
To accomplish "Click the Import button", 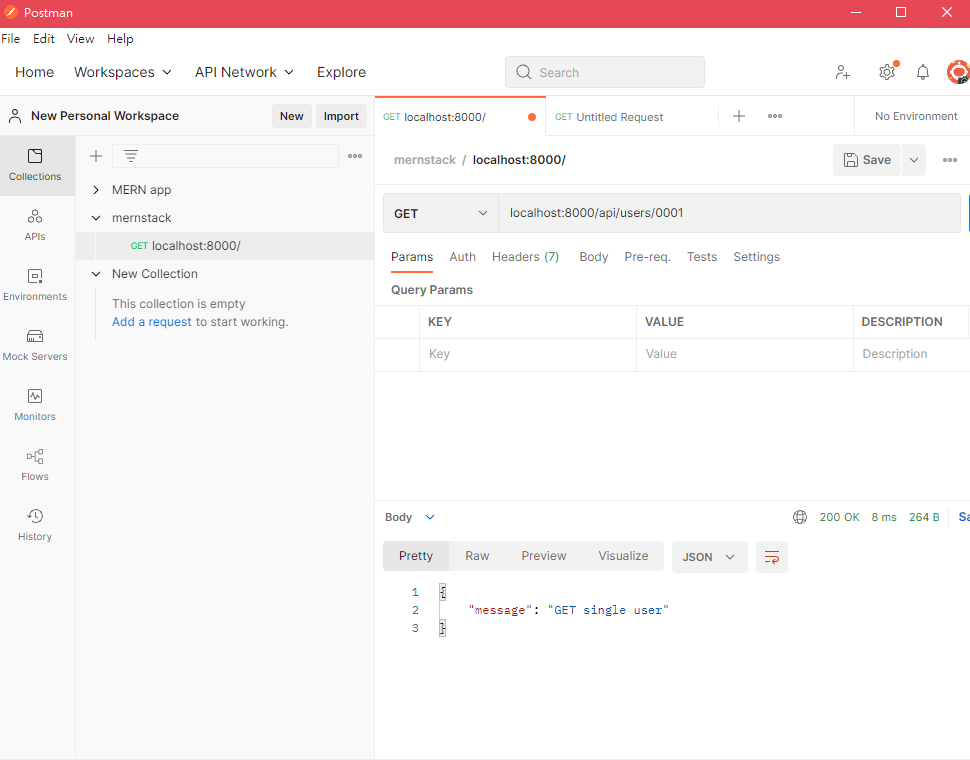I will click(x=341, y=116).
